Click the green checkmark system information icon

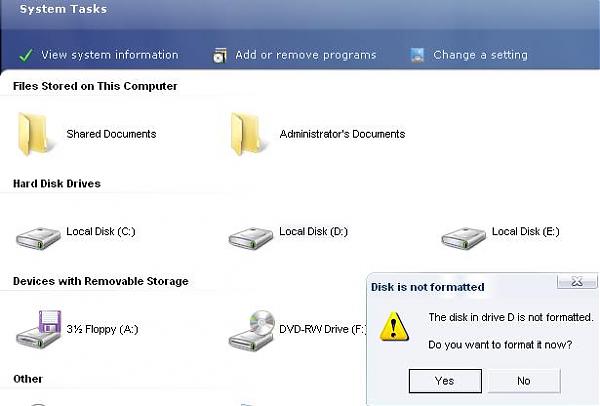(26, 55)
